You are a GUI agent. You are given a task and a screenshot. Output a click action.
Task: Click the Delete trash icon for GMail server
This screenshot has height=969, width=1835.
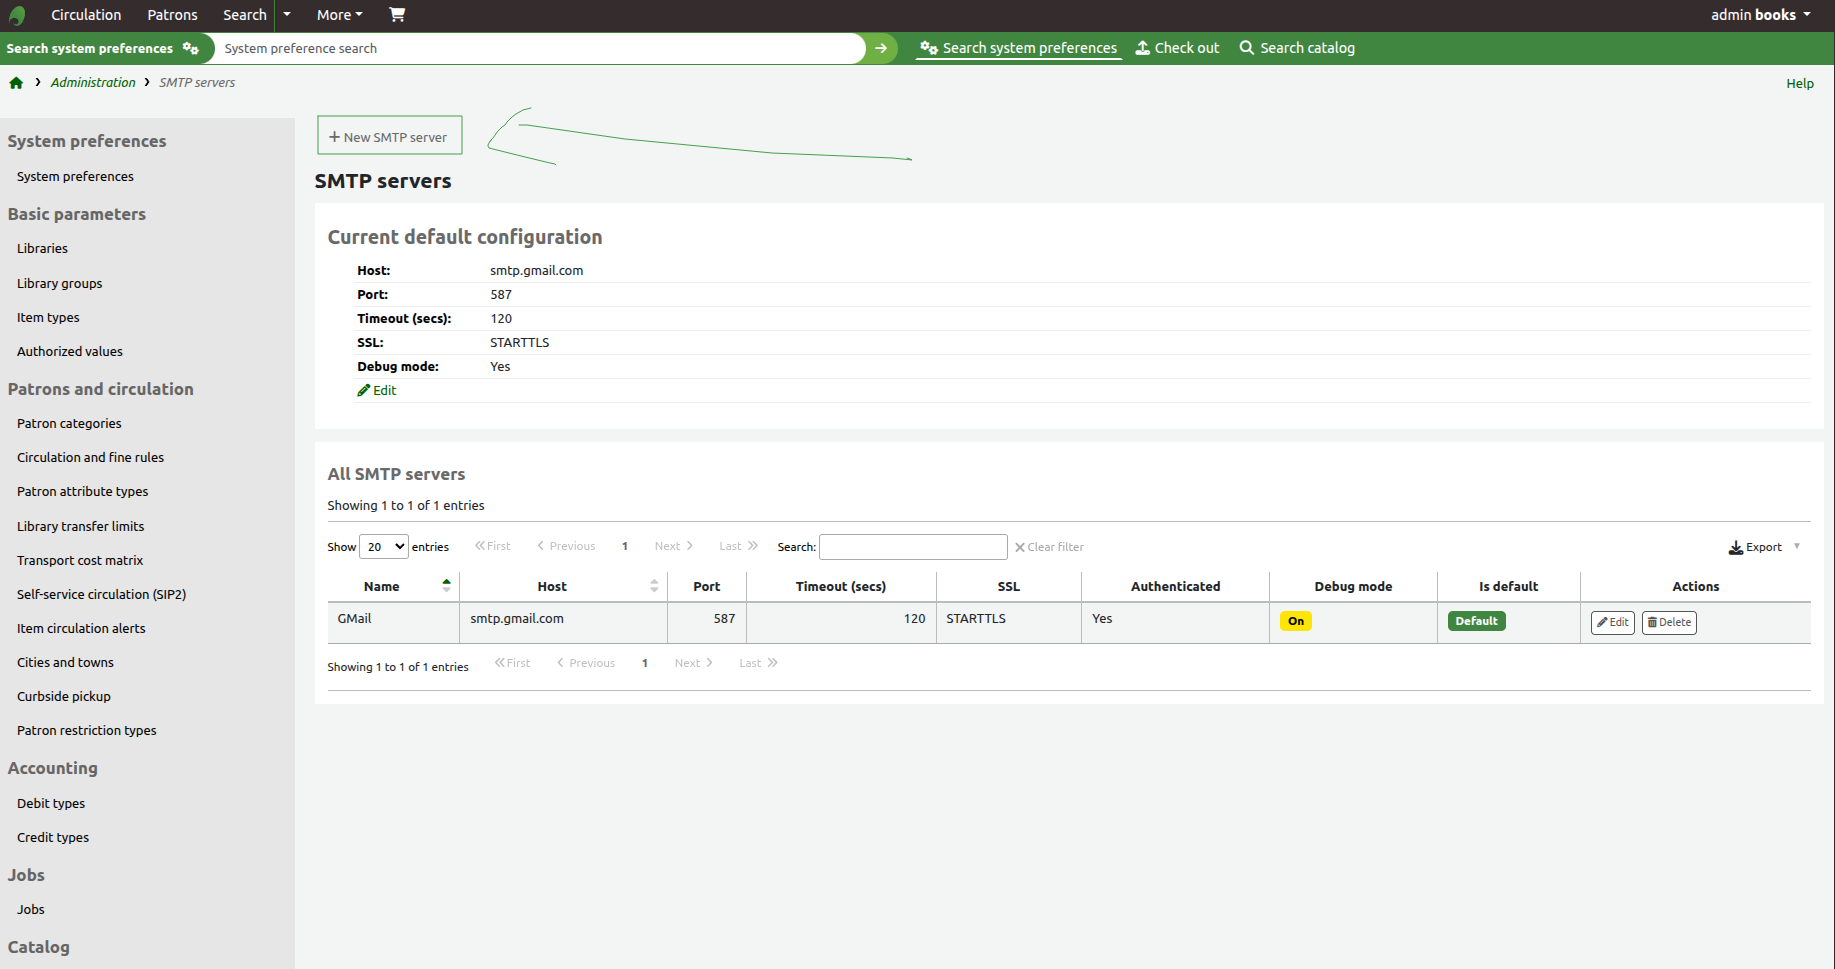[1668, 622]
